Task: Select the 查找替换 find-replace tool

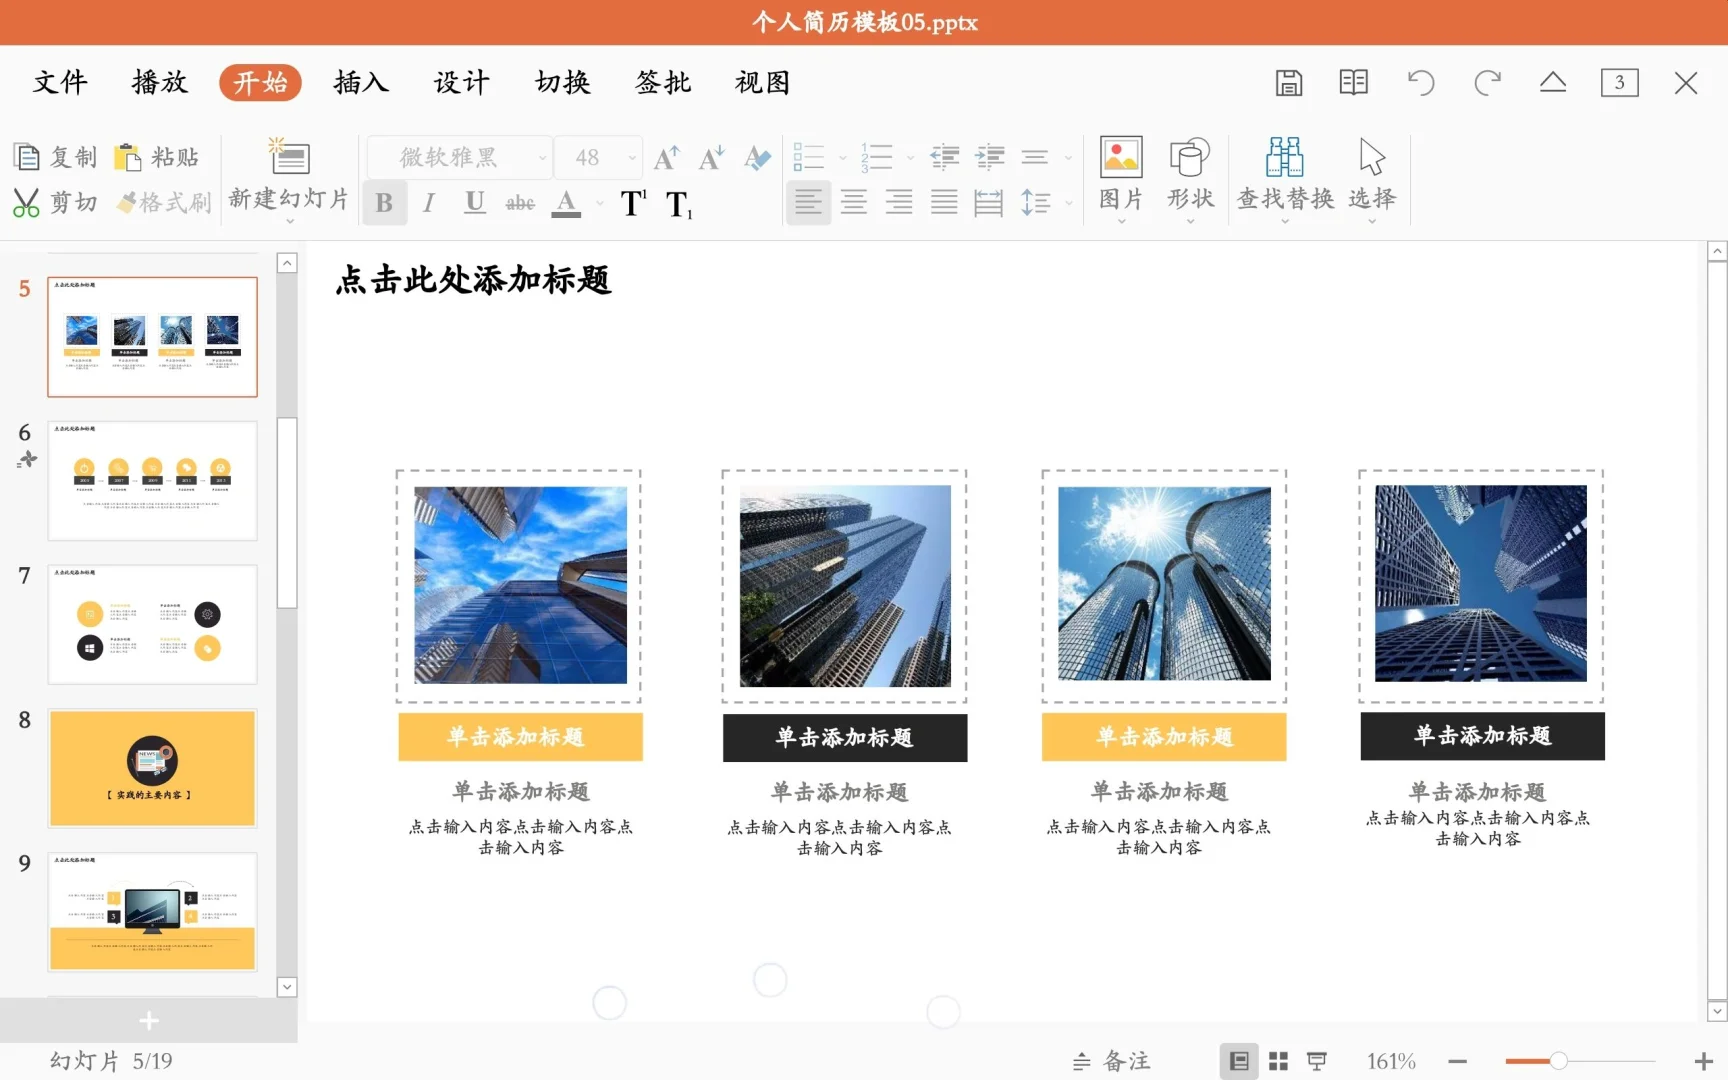Action: (1284, 176)
